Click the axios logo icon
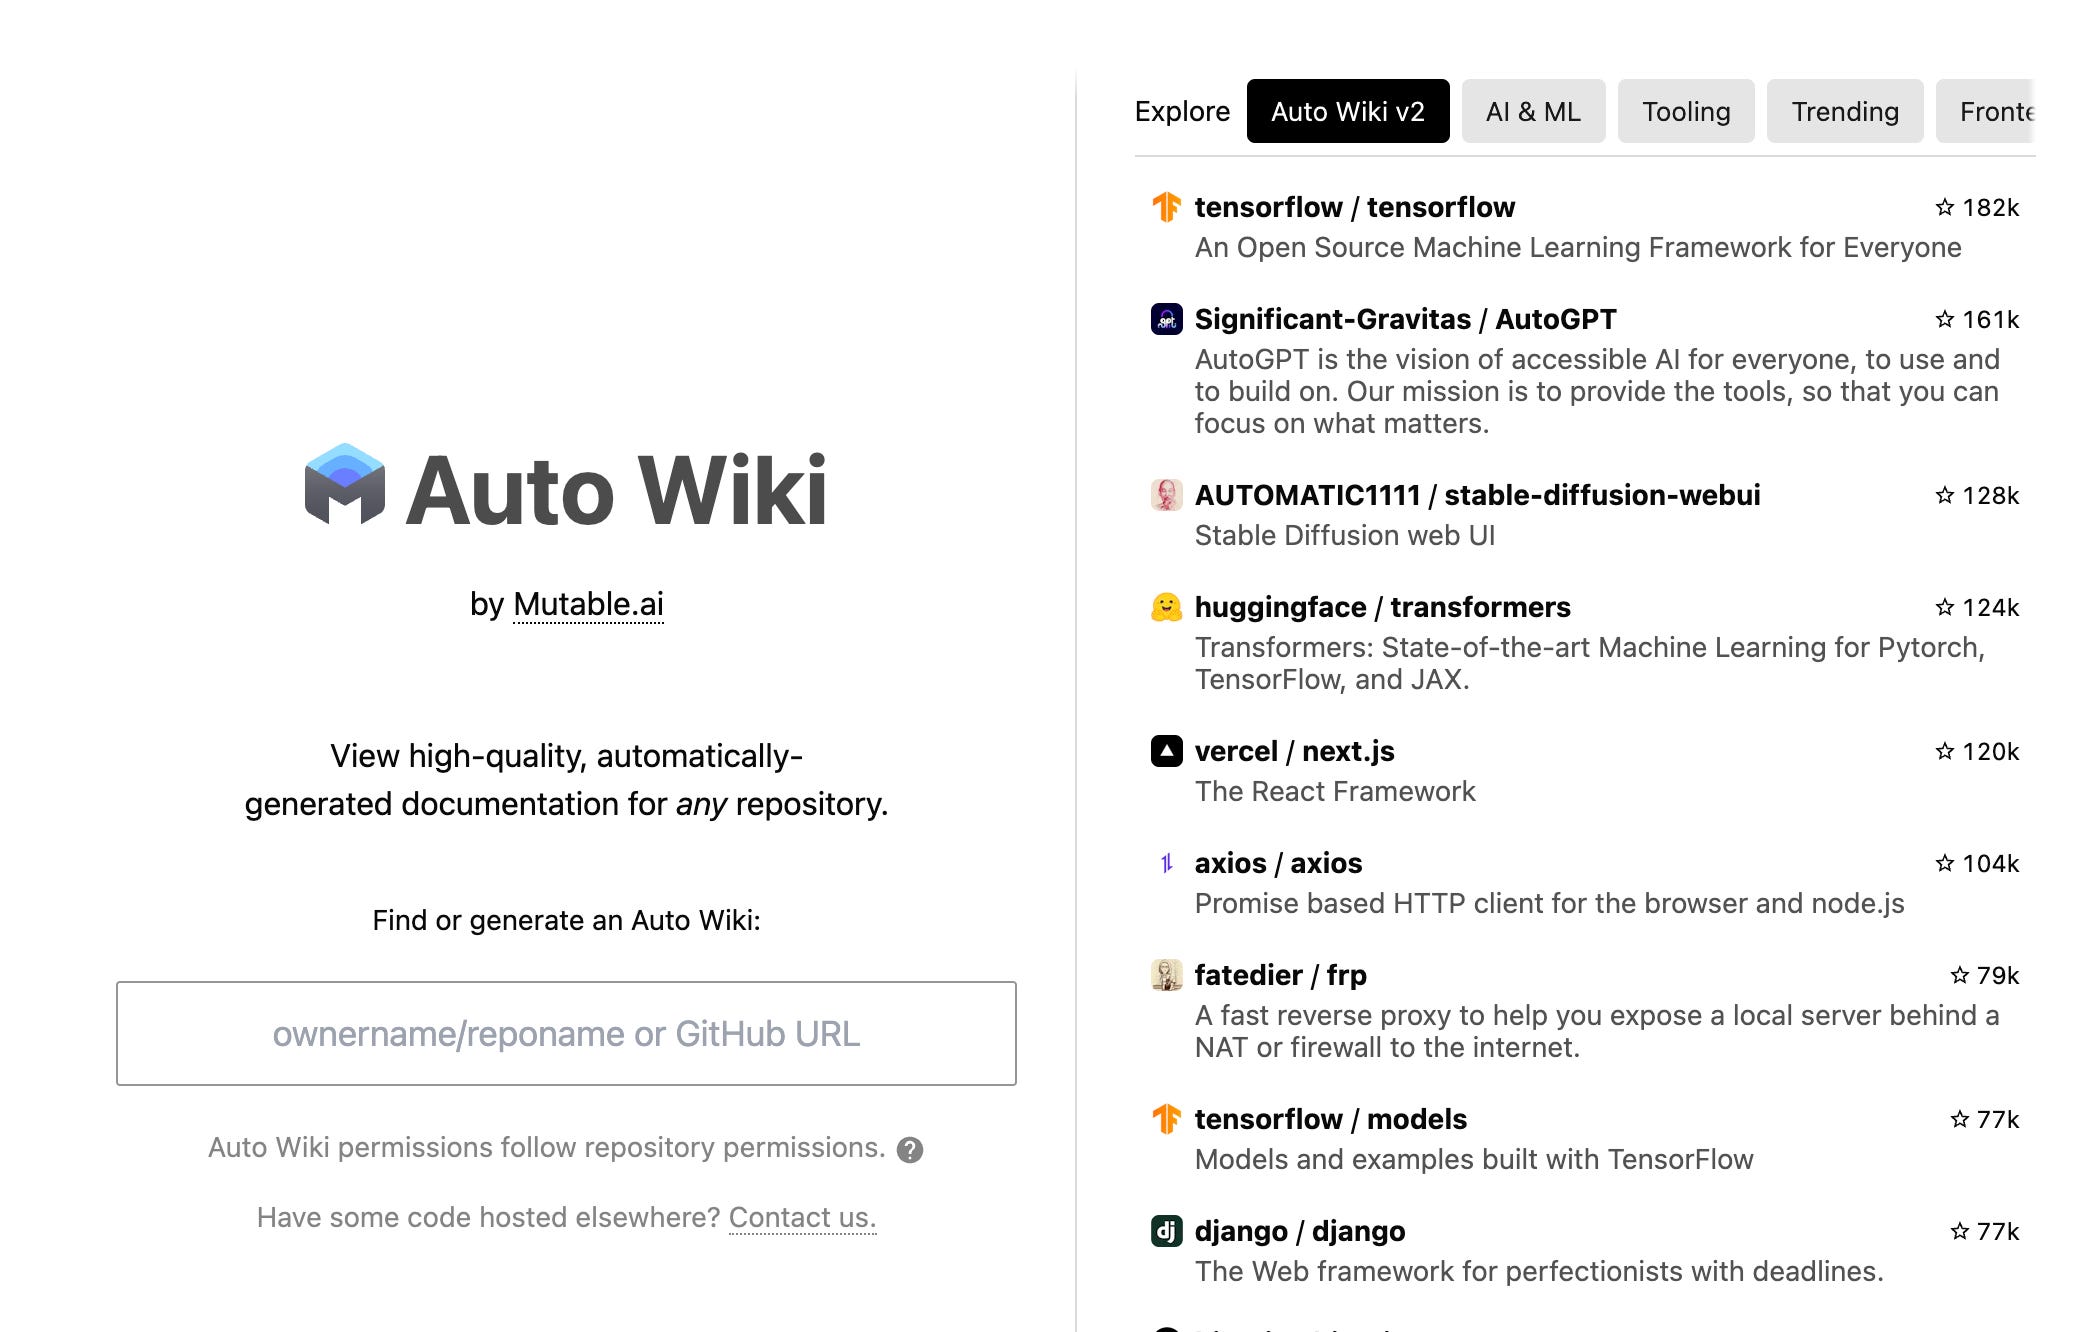2076x1332 pixels. tap(1166, 863)
